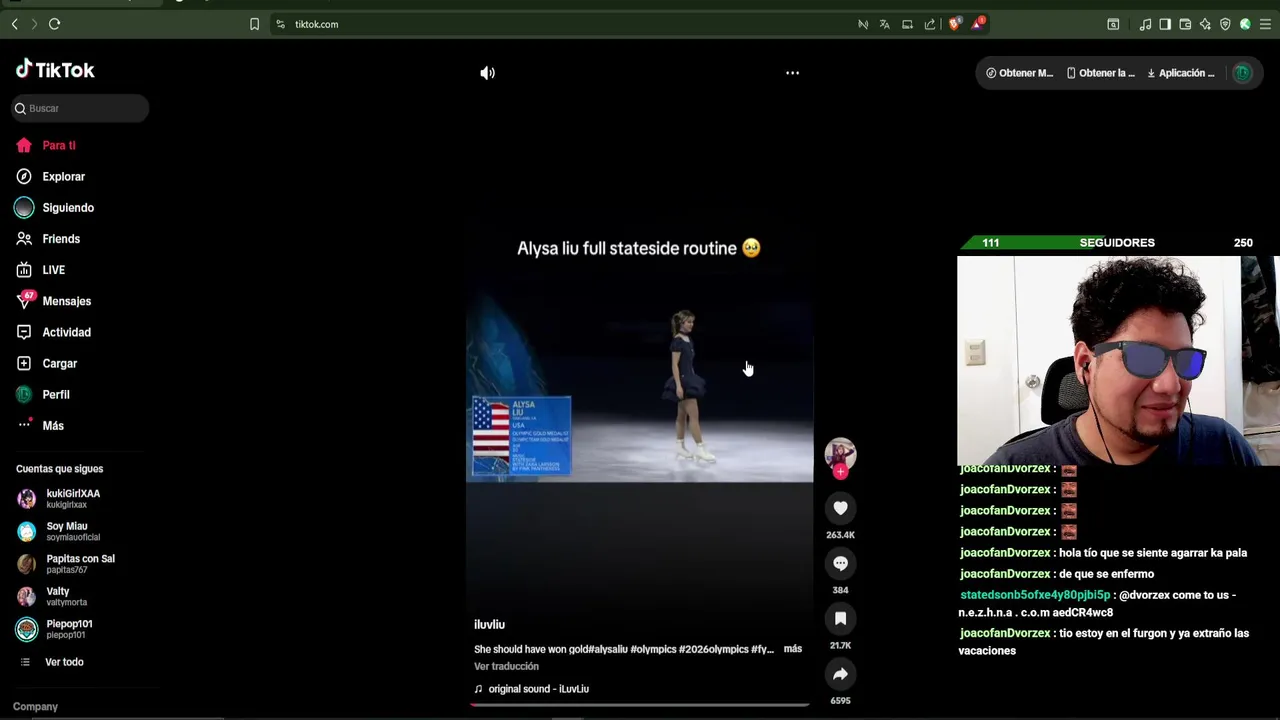
Task: Expand followed accounts with Ver todo
Action: tap(52, 662)
